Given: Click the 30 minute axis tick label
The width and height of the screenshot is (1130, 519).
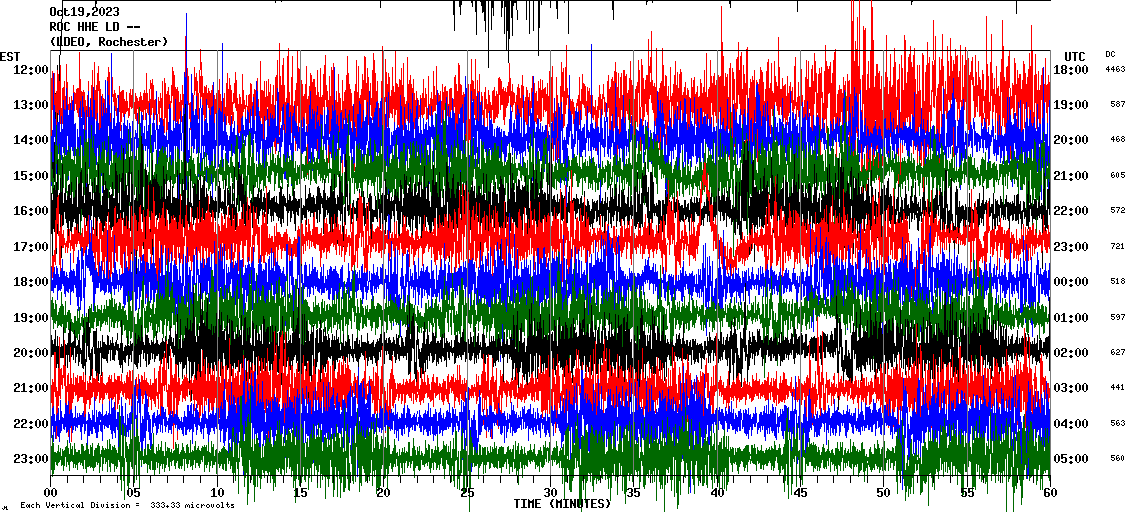Looking at the screenshot, I should [550, 492].
